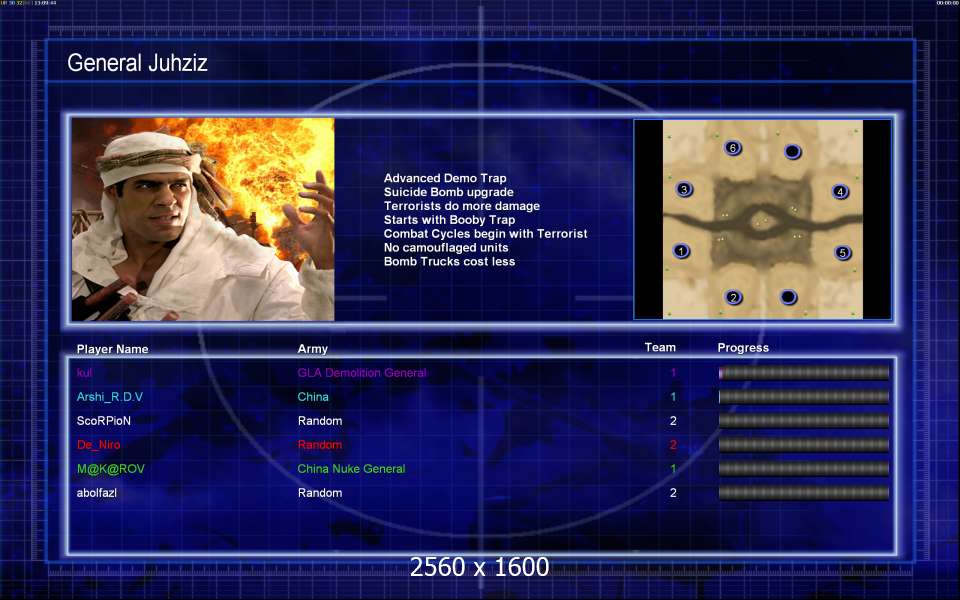Click the unnumbered start marker beside marker 6
The width and height of the screenshot is (960, 600).
pos(792,151)
